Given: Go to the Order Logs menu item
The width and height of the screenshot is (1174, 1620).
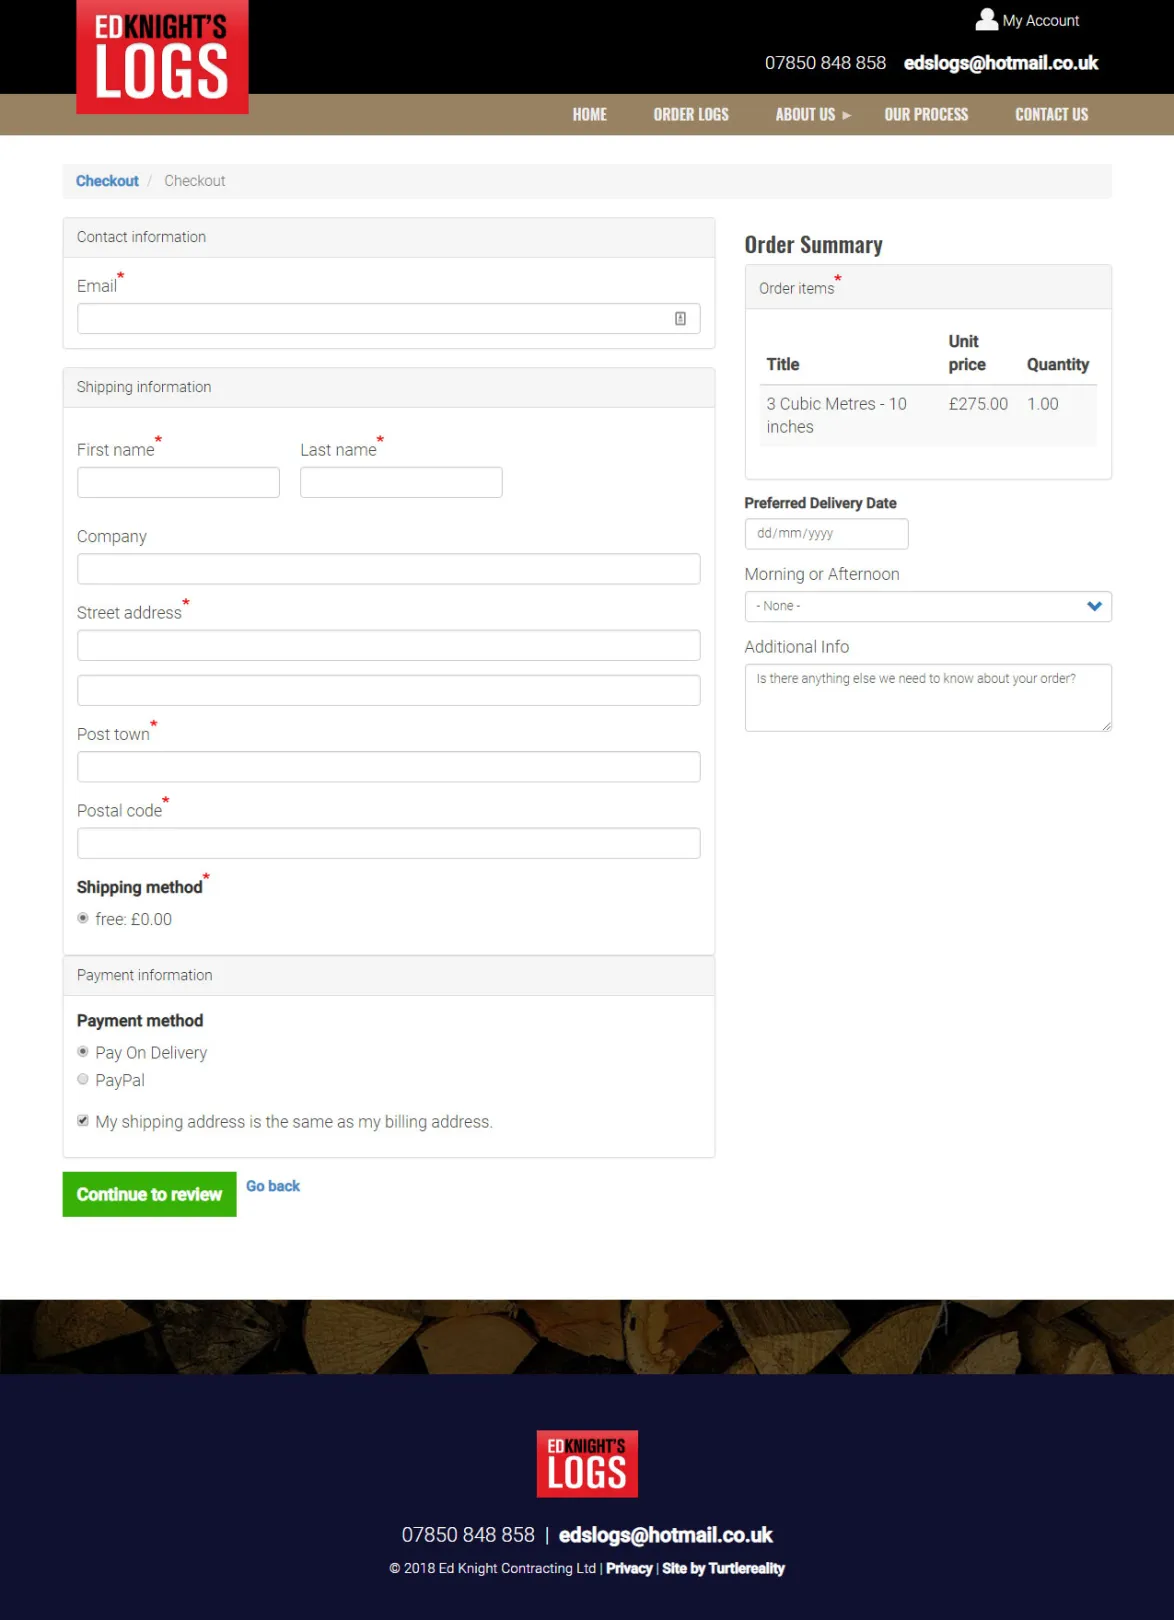Looking at the screenshot, I should [691, 115].
